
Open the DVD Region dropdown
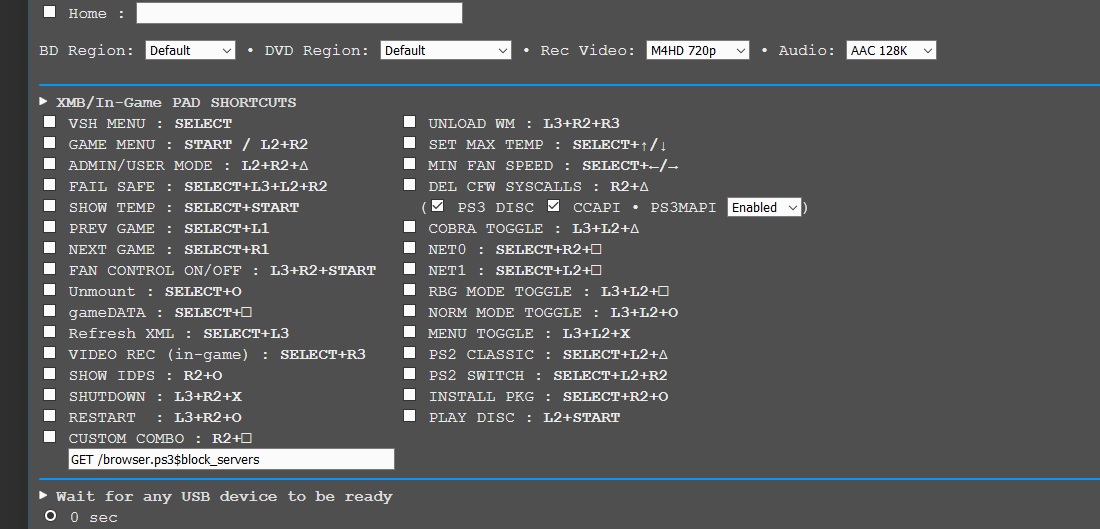click(445, 51)
